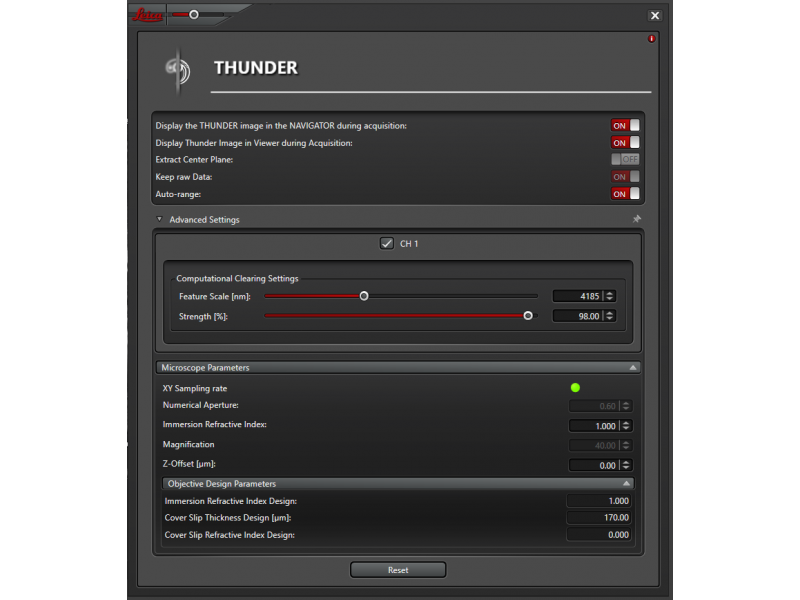The image size is (800, 600).
Task: Collapse the Advanced Settings triangle
Action: [159, 219]
